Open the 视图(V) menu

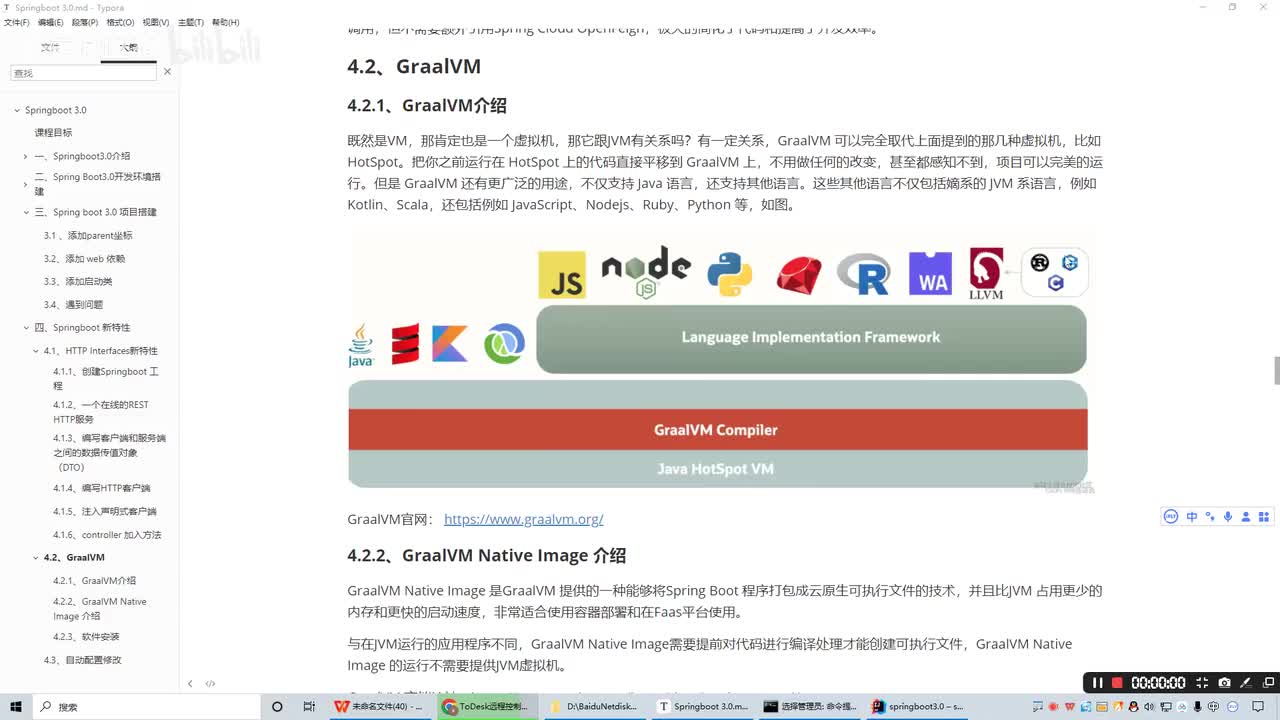tap(155, 22)
